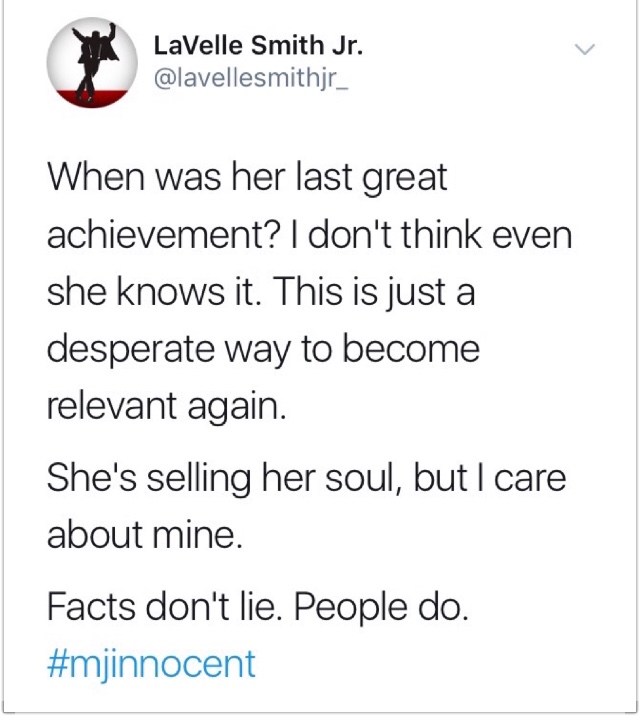Open the LaVelle Smith Jr. display name
The image size is (640, 716).
click(258, 46)
